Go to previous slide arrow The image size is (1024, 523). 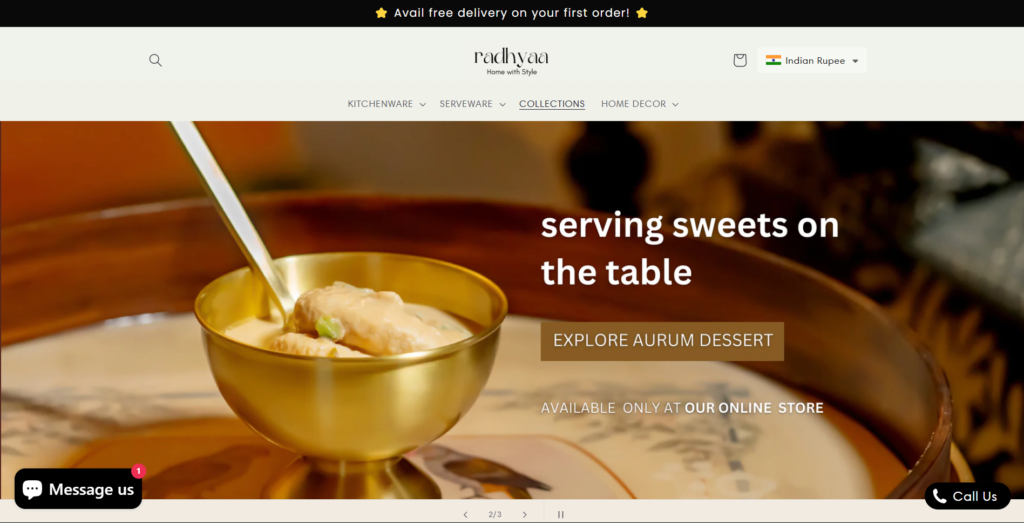coord(465,515)
